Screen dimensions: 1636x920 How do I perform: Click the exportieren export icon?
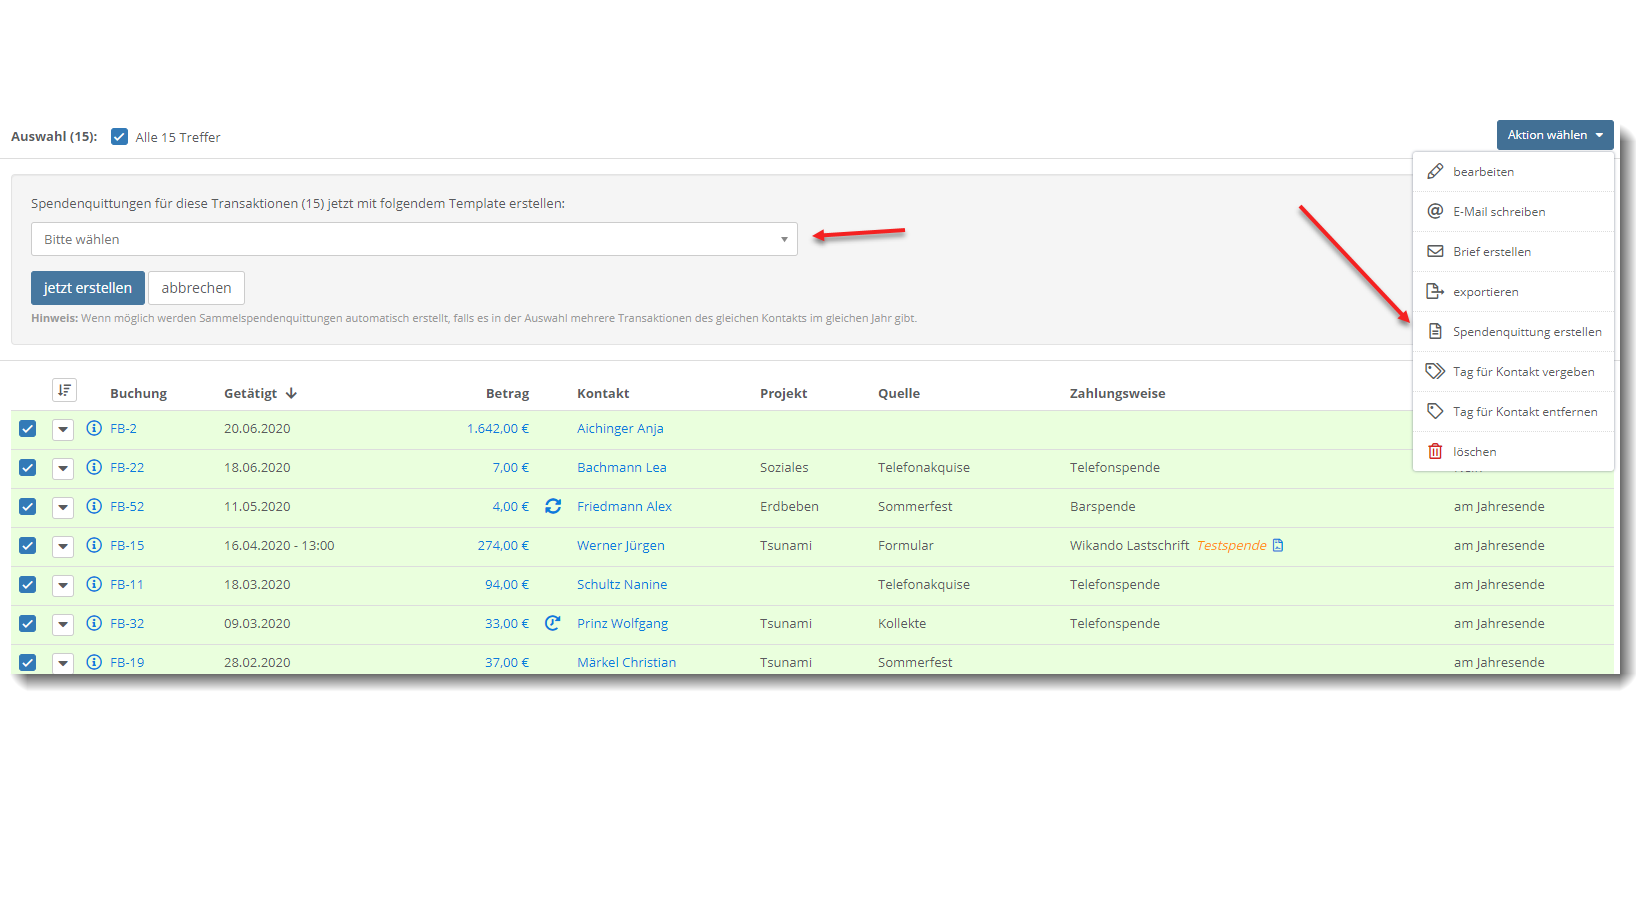(x=1436, y=291)
